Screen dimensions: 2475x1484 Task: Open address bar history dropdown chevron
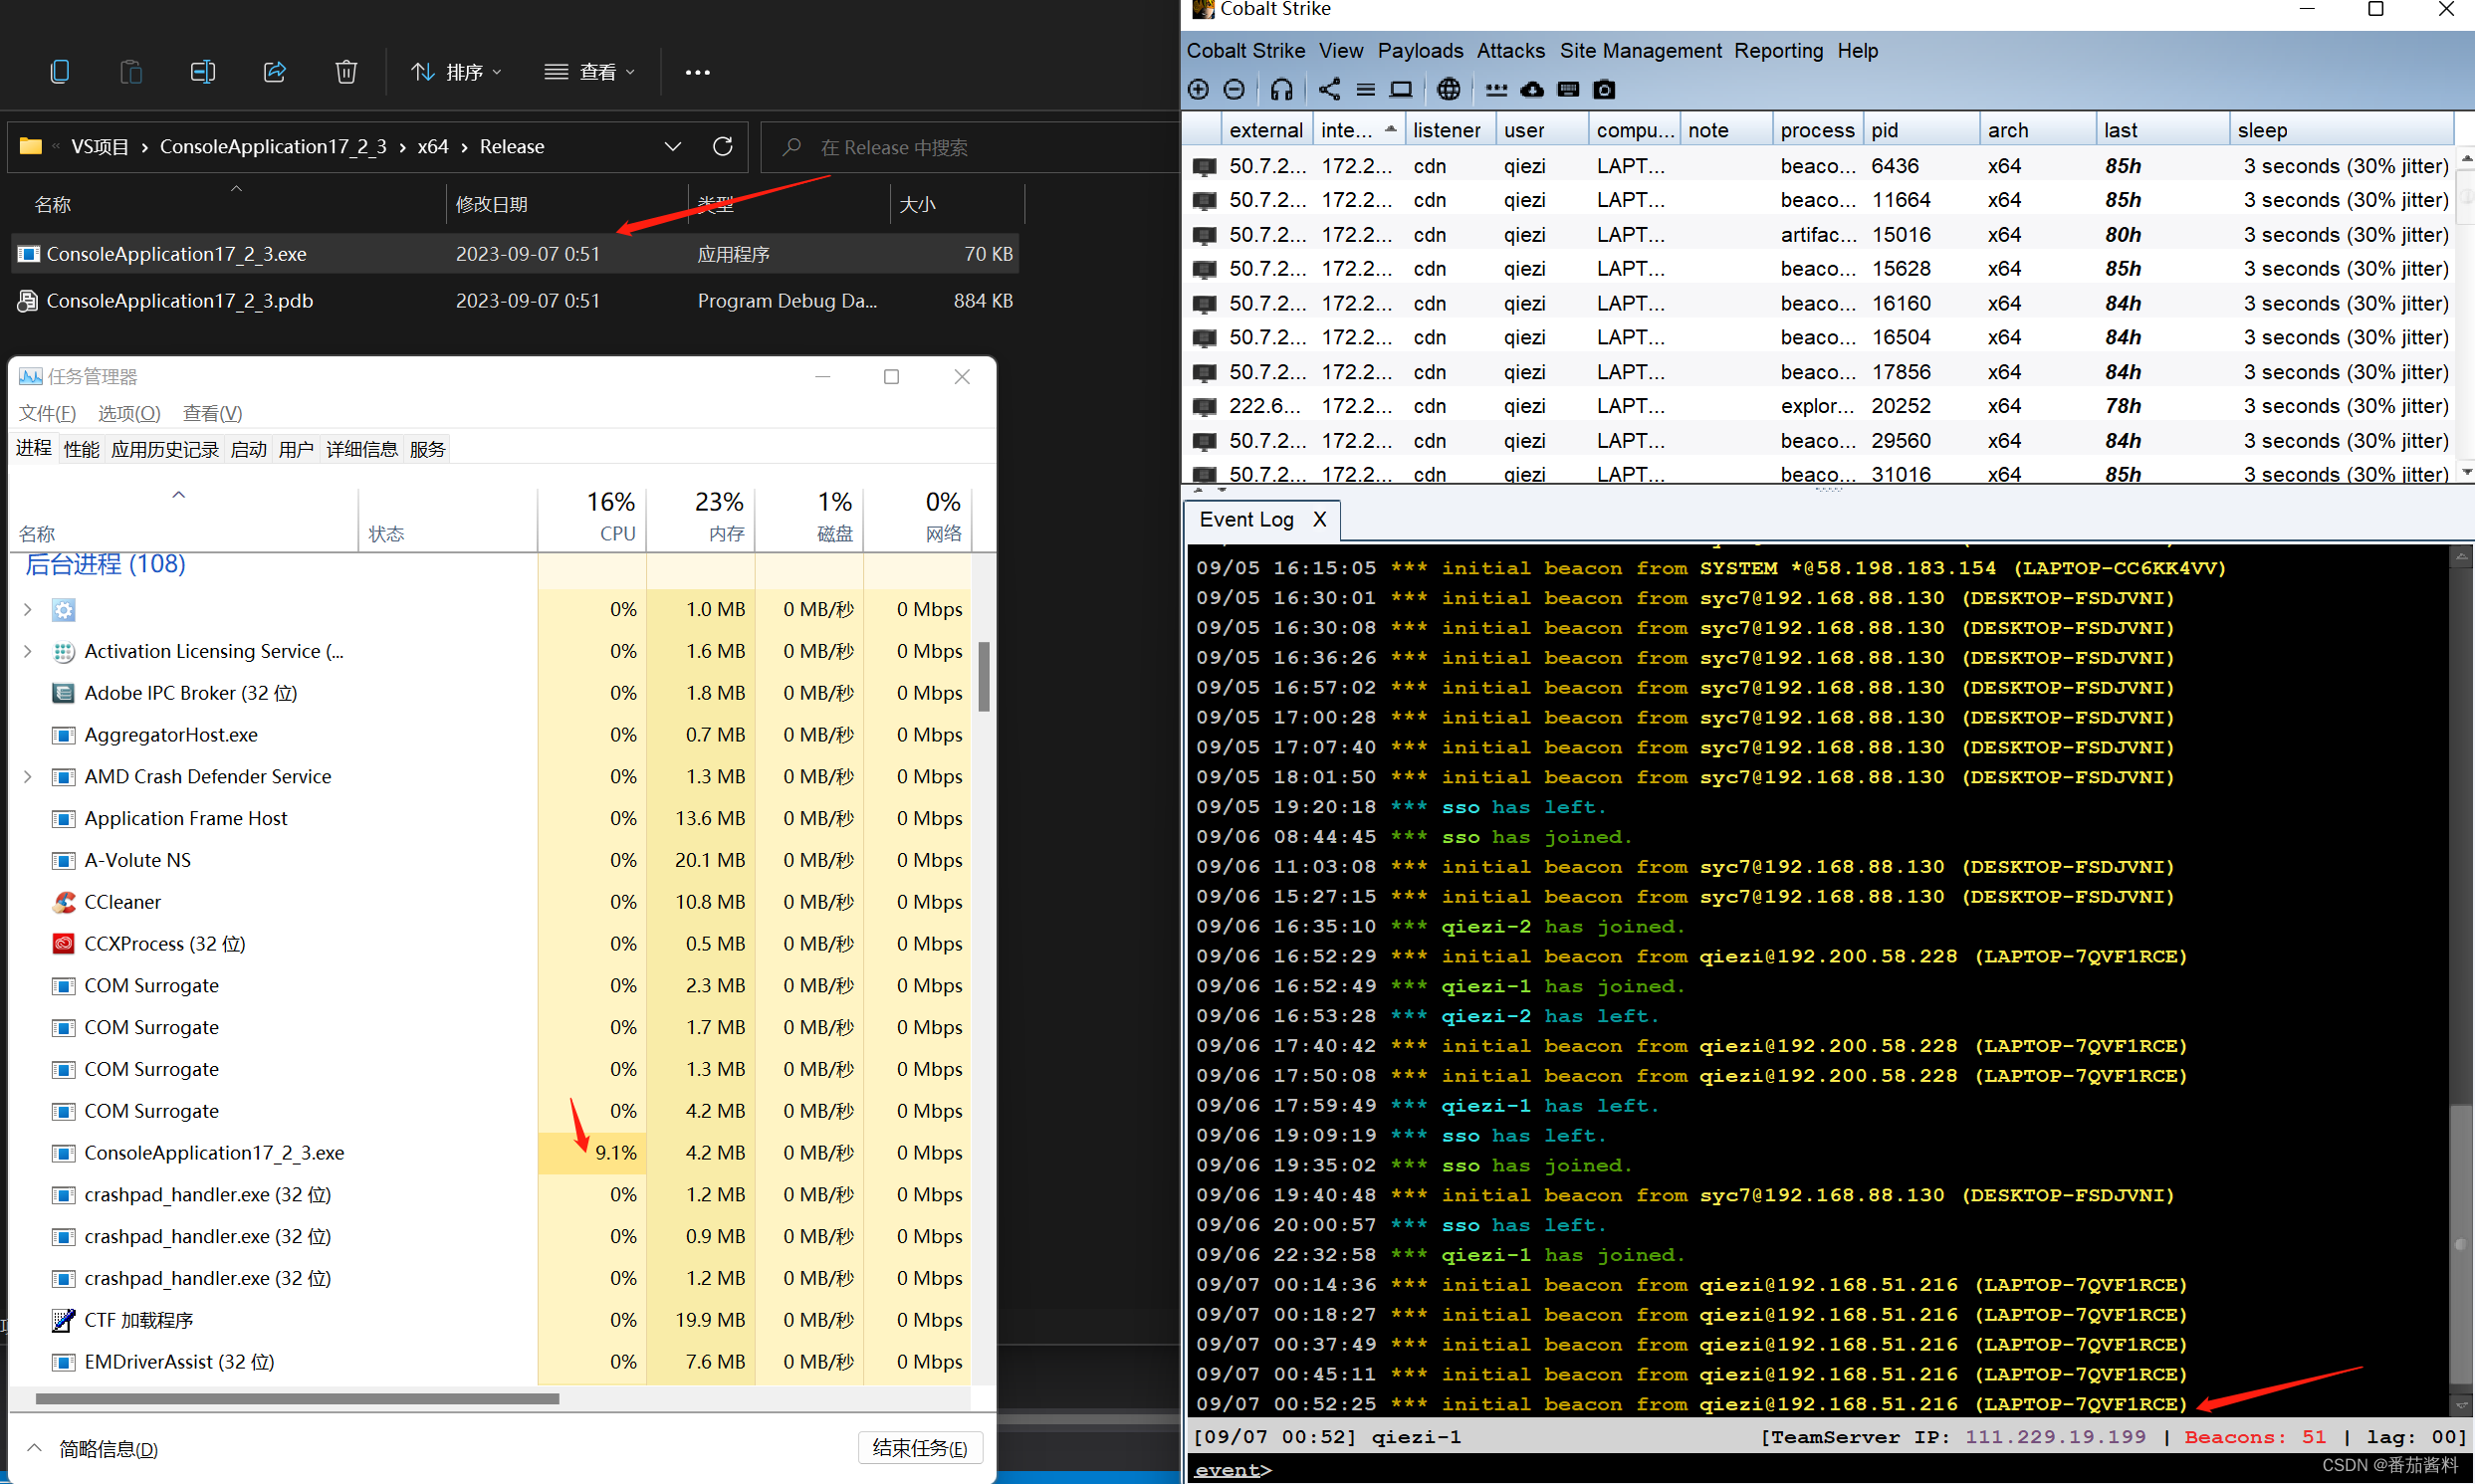(x=673, y=147)
